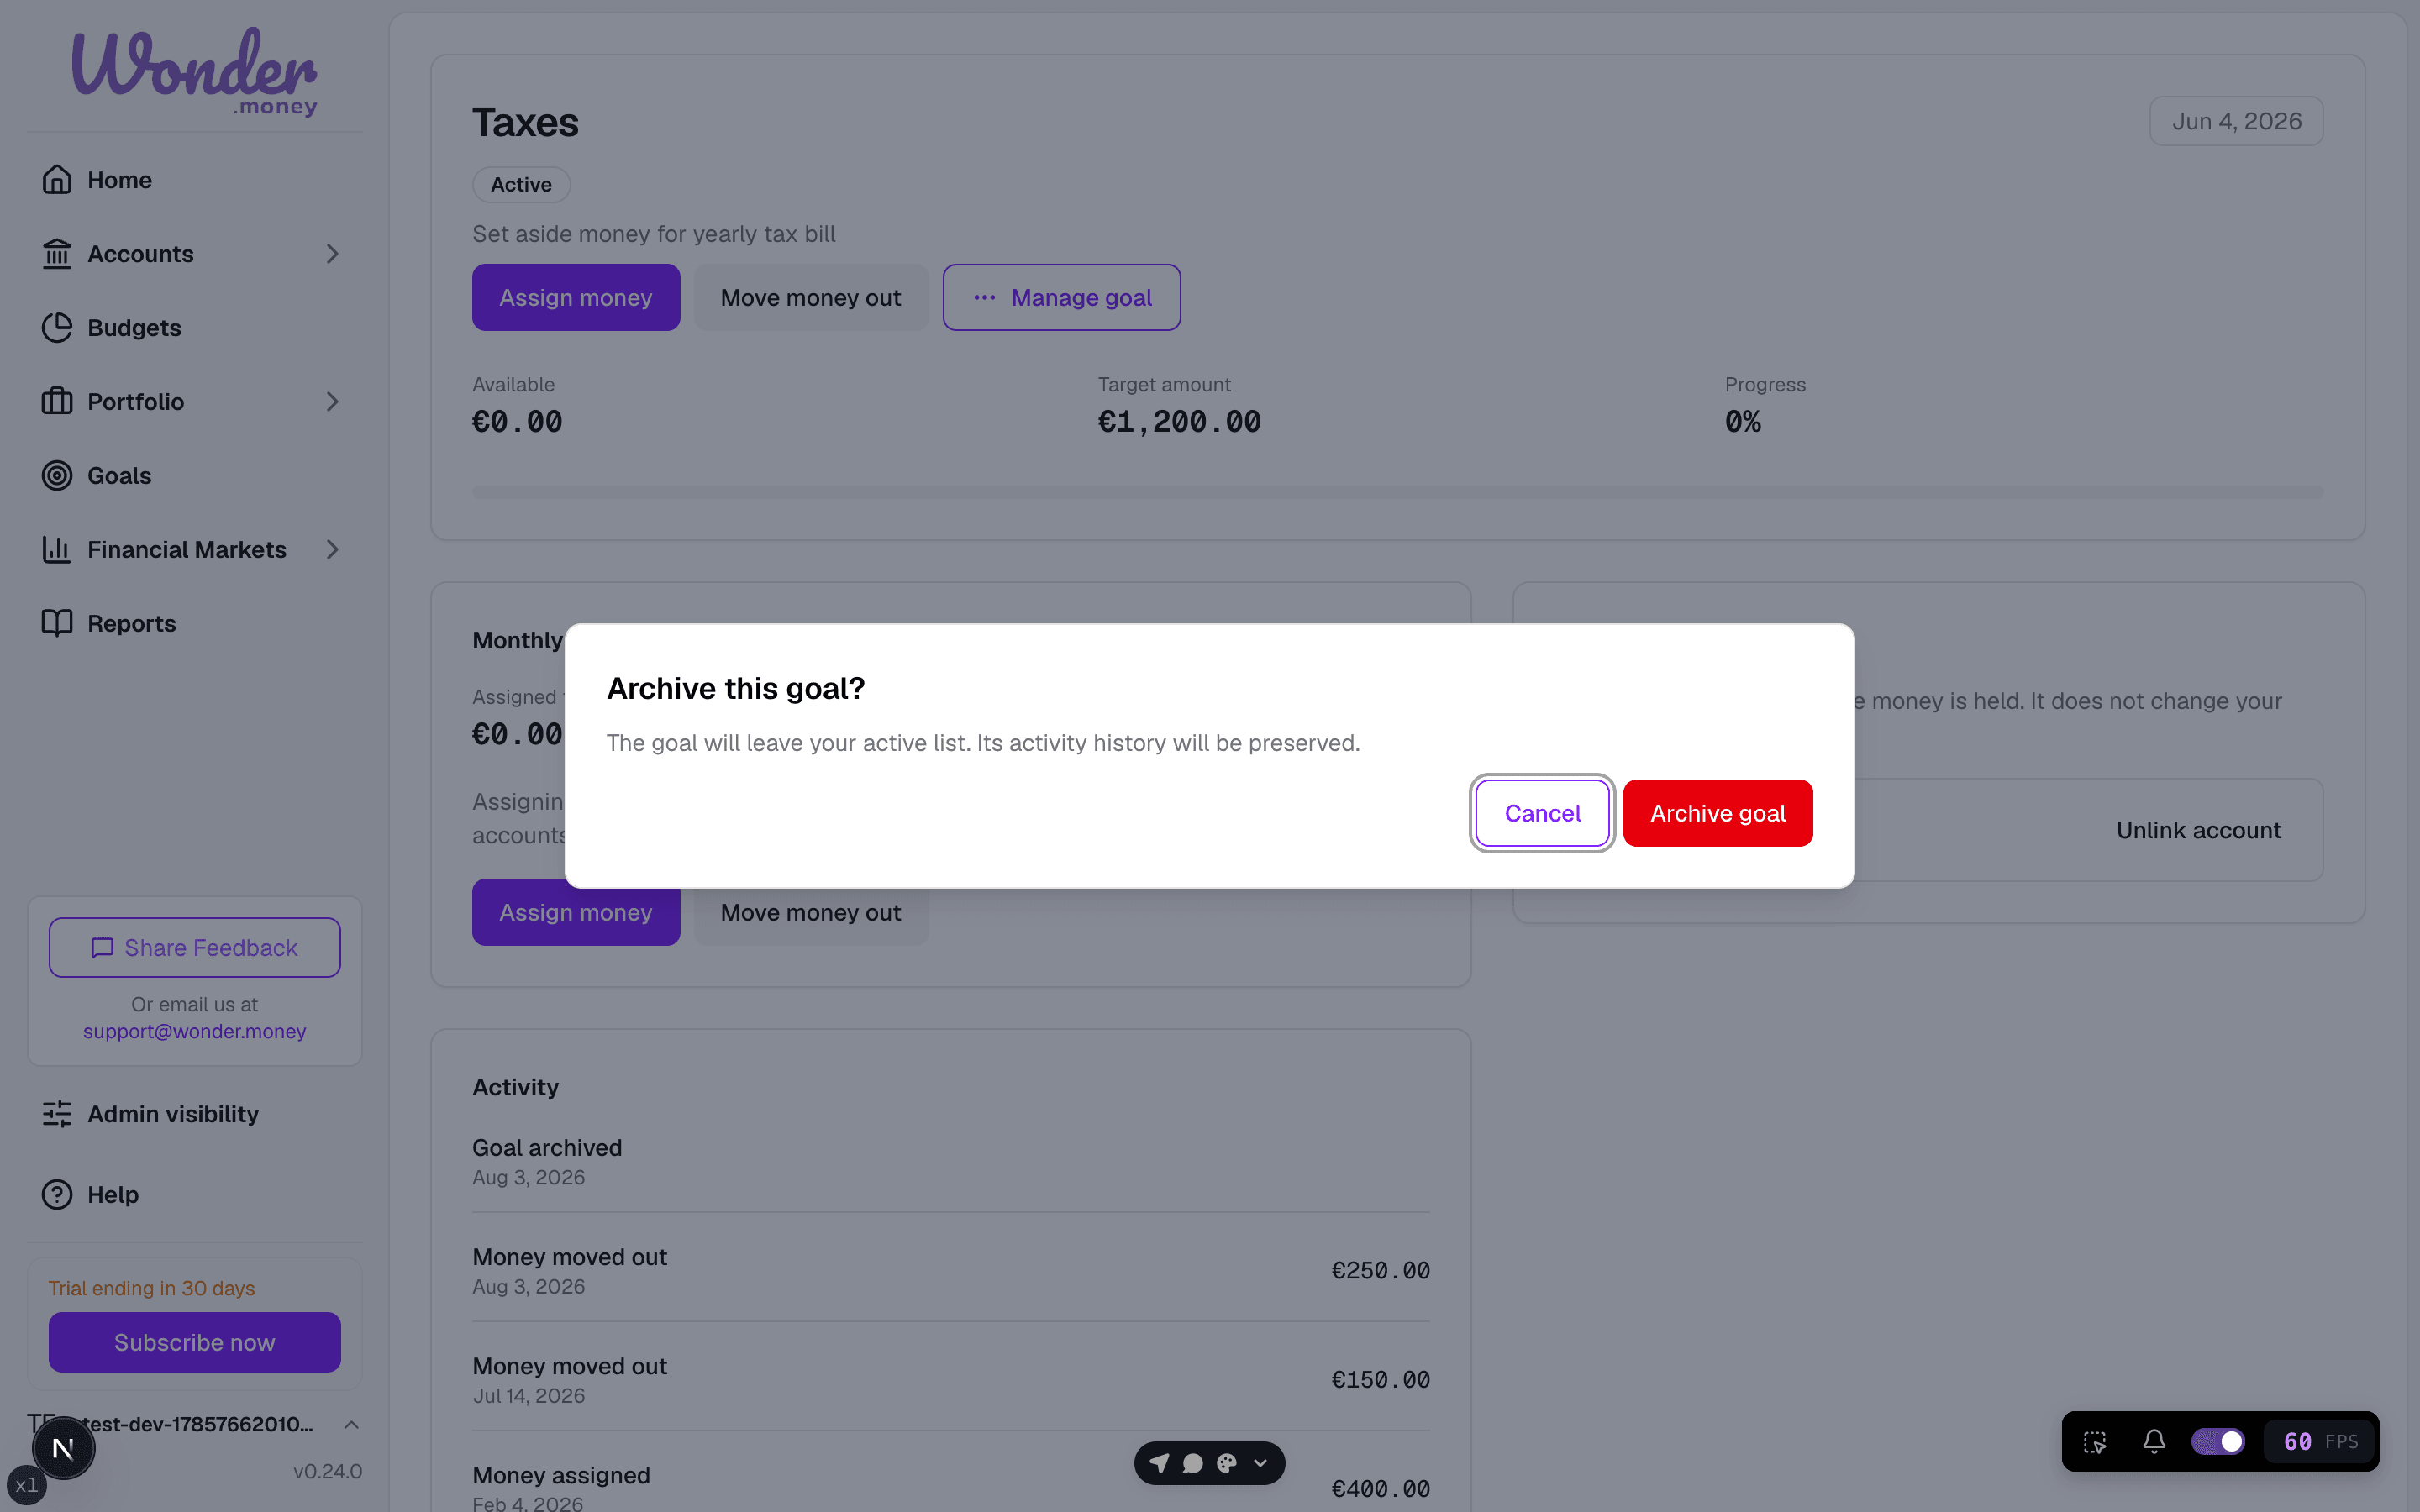Expand the floating toolbar chevron
This screenshot has height=1512, width=2420.
[1261, 1463]
